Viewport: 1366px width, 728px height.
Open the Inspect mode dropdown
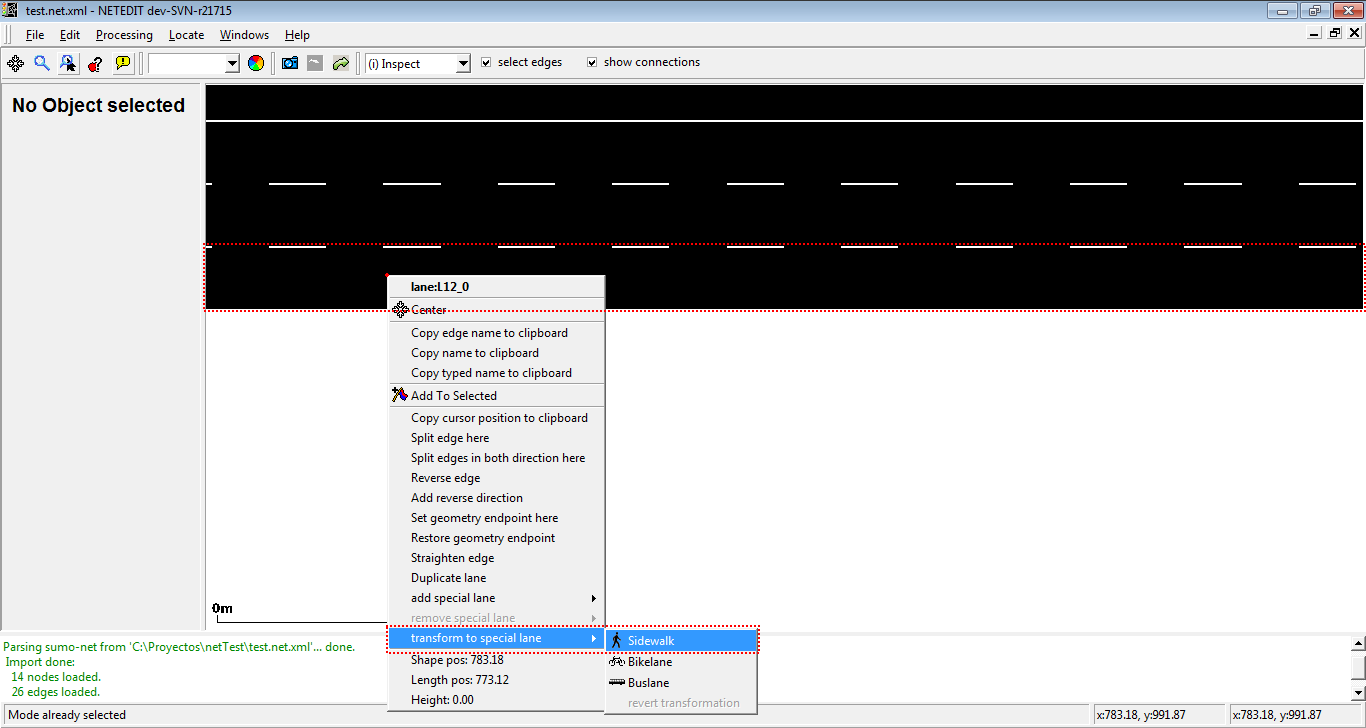(x=462, y=64)
